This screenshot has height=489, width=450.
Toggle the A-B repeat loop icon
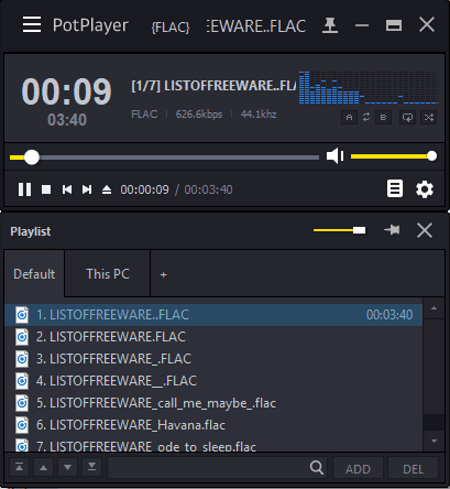coord(366,117)
